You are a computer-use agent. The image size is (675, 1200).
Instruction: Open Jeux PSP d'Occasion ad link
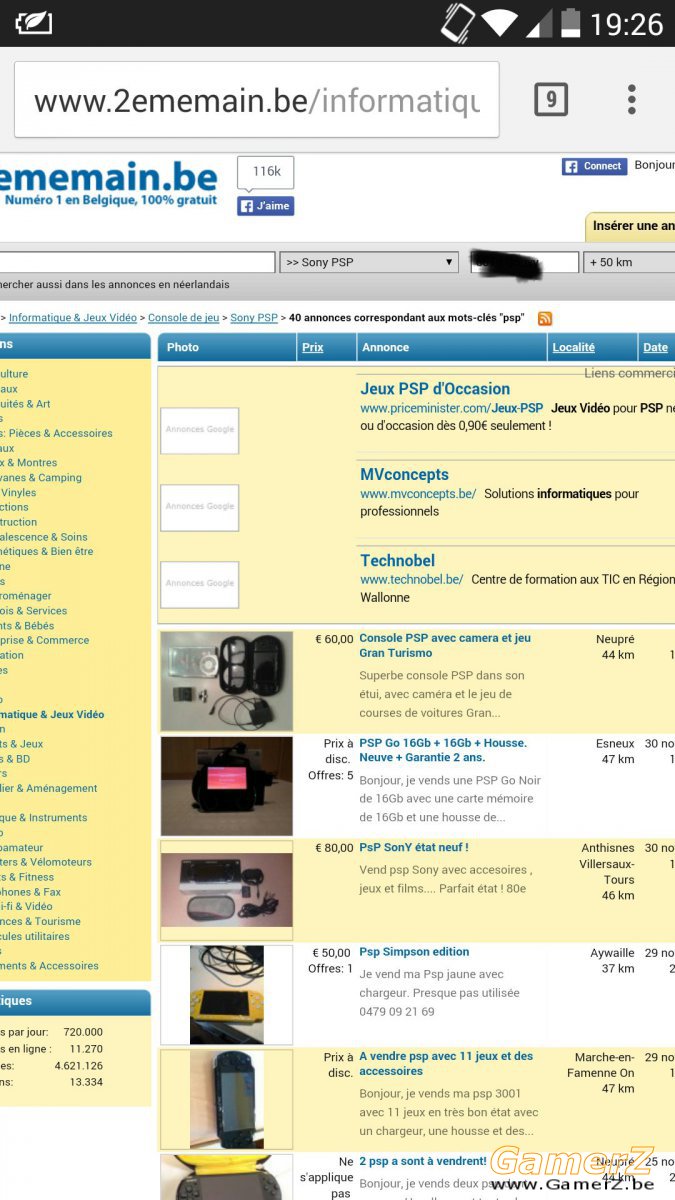tap(435, 389)
